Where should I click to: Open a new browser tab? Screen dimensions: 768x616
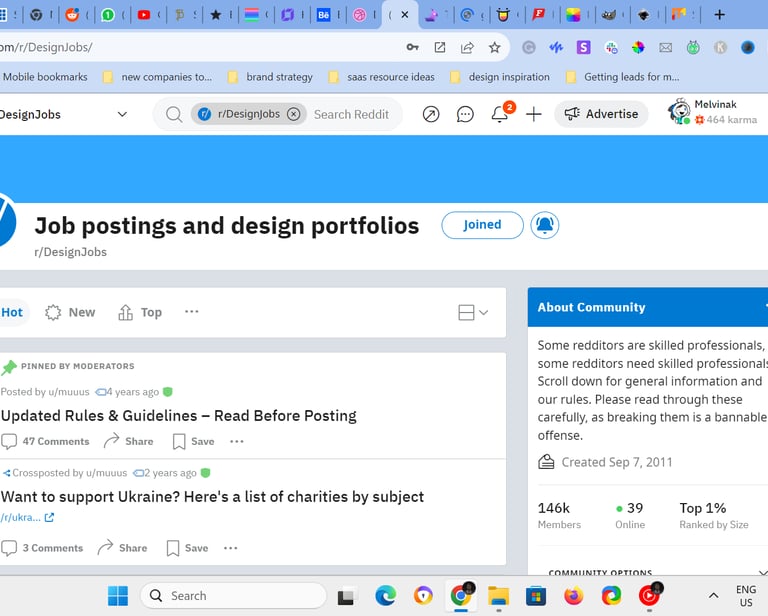(720, 15)
